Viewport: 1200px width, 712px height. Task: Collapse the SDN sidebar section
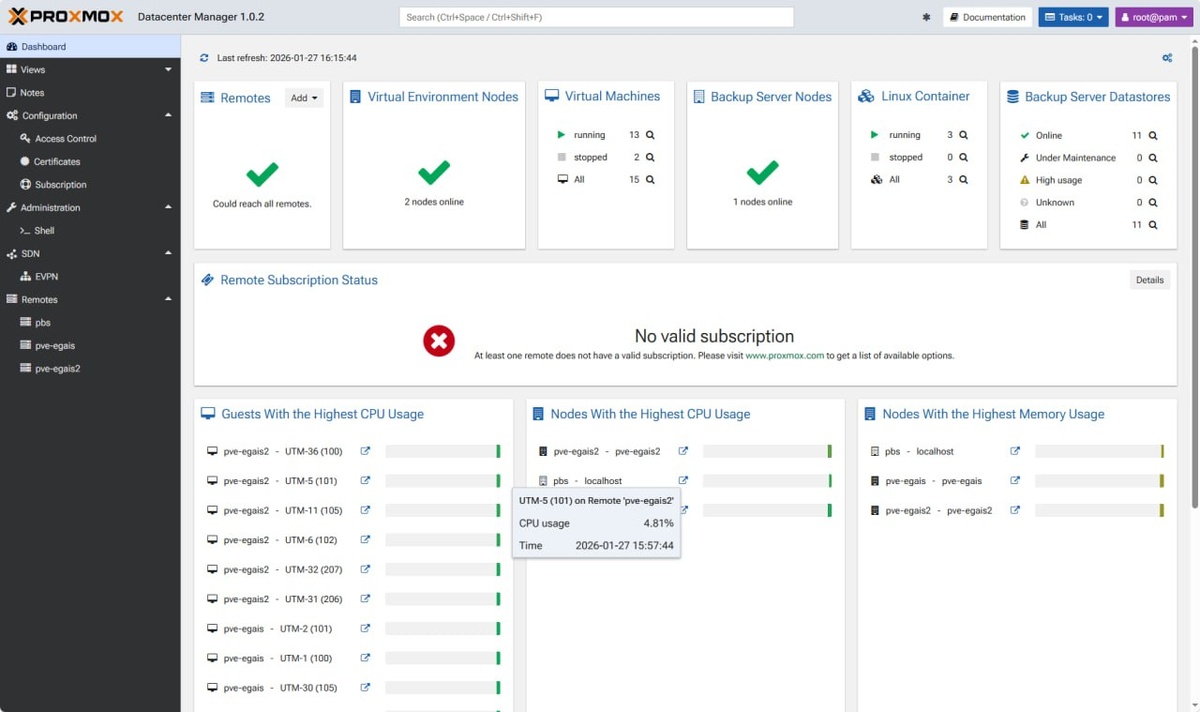(168, 254)
